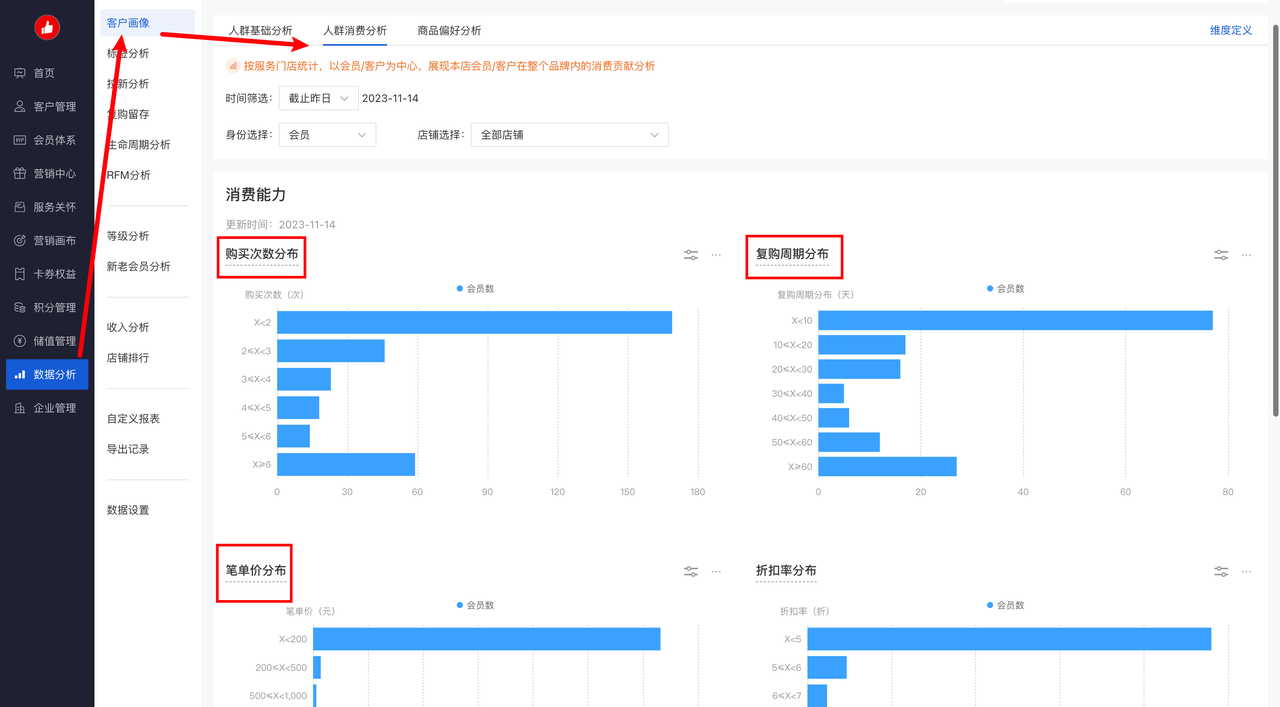The width and height of the screenshot is (1280, 707).
Task: Expand the 身份选择 会员 dropdown
Action: pyautogui.click(x=327, y=134)
